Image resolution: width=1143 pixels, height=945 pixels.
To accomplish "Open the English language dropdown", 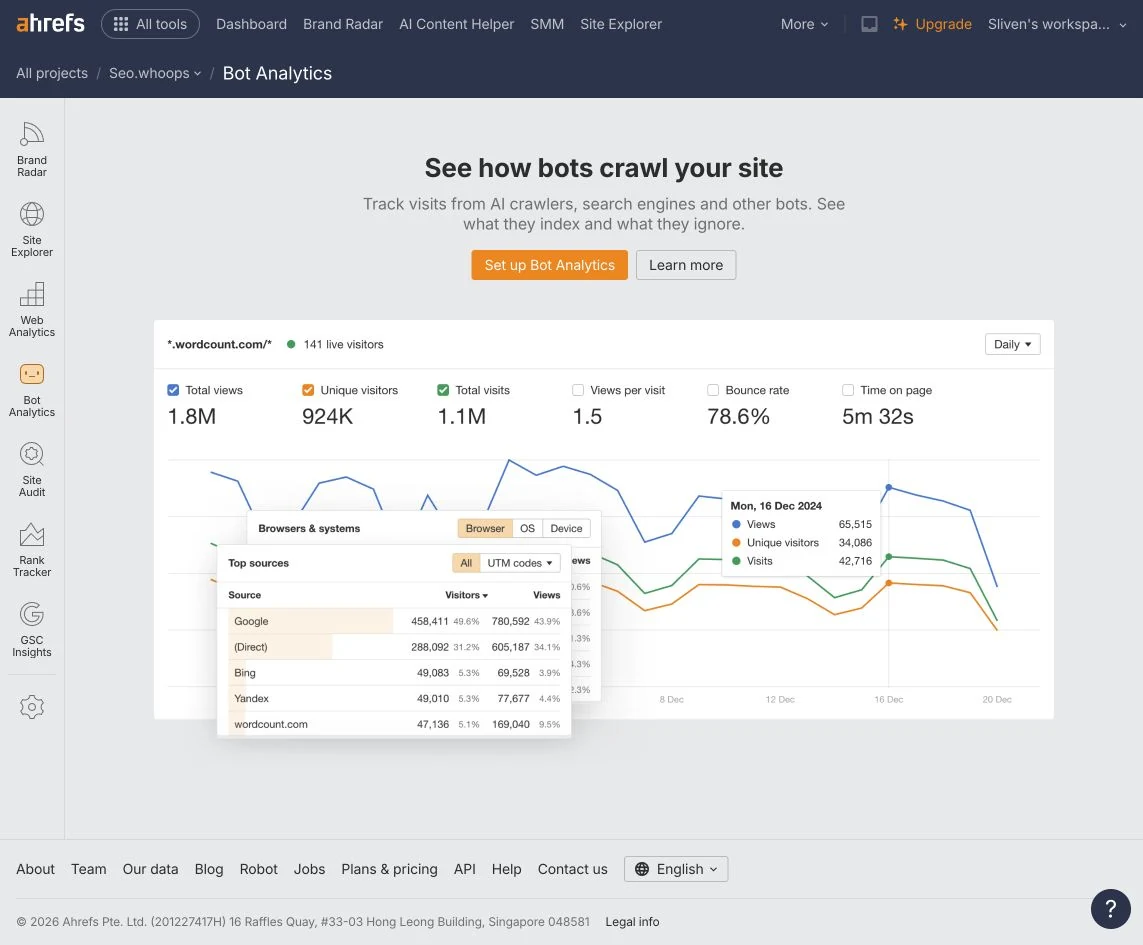I will coord(676,869).
